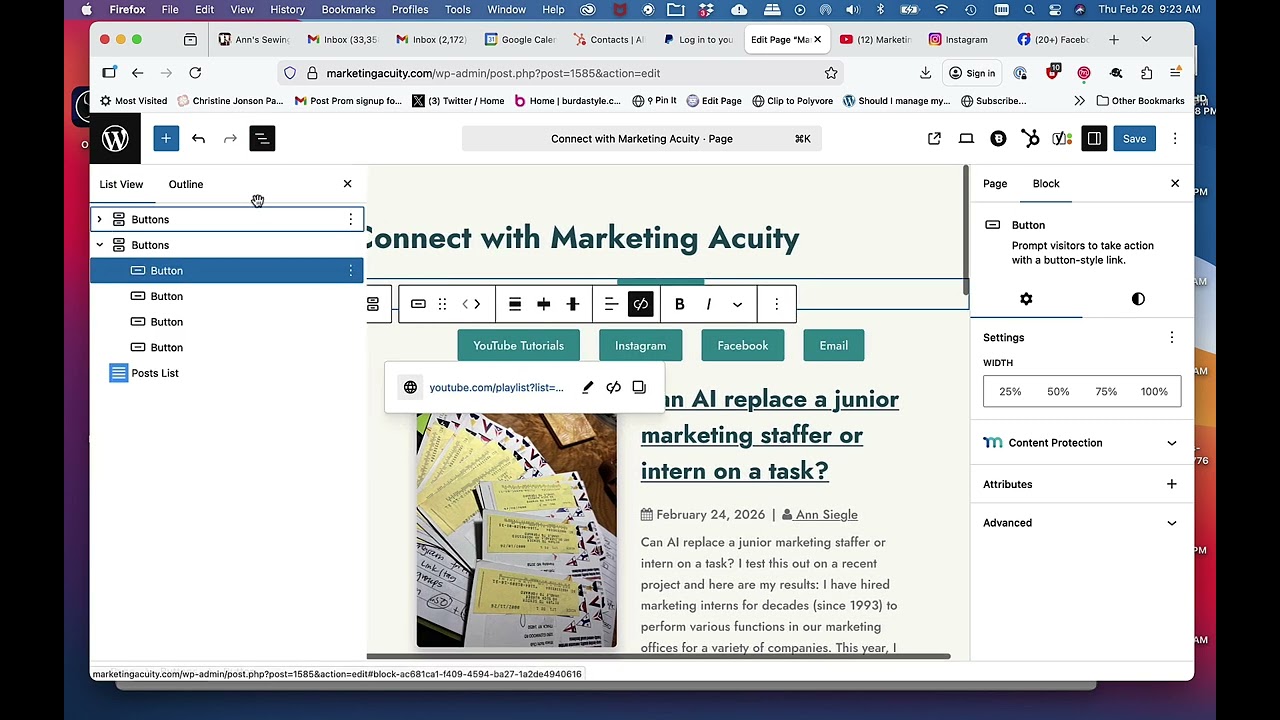Viewport: 1280px width, 720px height.
Task: Open Firefox Downloads panel
Action: pyautogui.click(x=925, y=73)
